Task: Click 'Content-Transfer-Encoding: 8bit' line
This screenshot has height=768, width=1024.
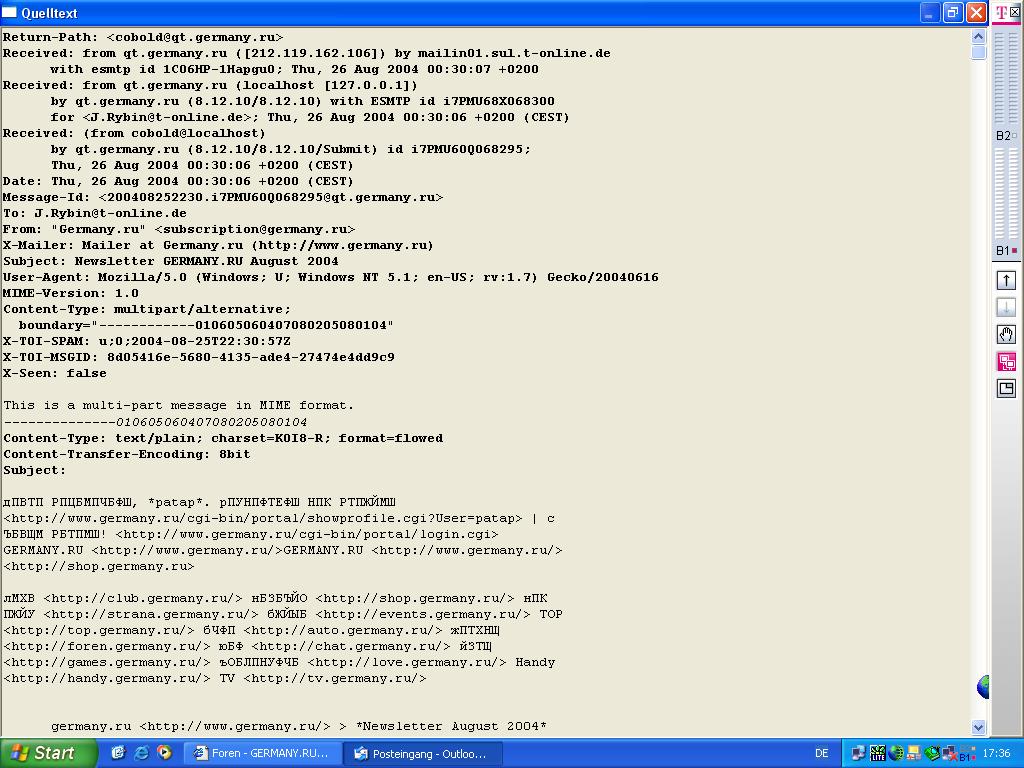Action: [127, 455]
